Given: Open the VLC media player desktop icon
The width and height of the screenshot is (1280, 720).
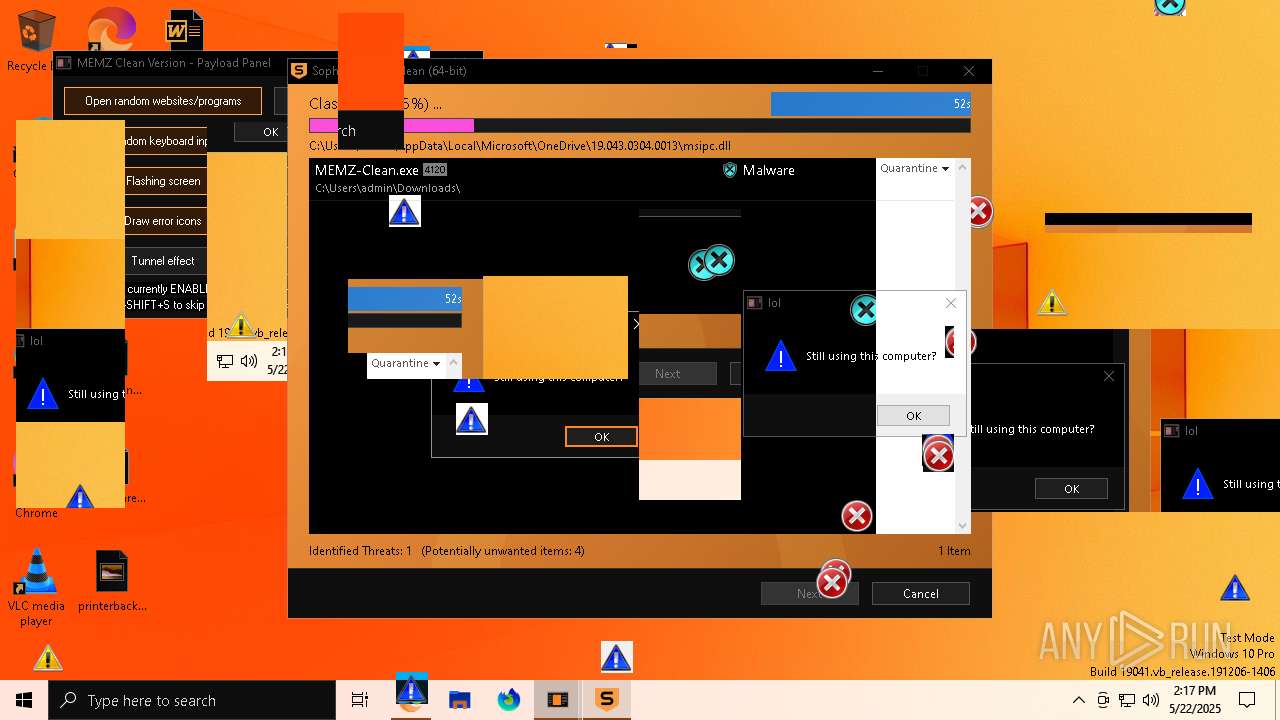Looking at the screenshot, I should click(x=36, y=573).
